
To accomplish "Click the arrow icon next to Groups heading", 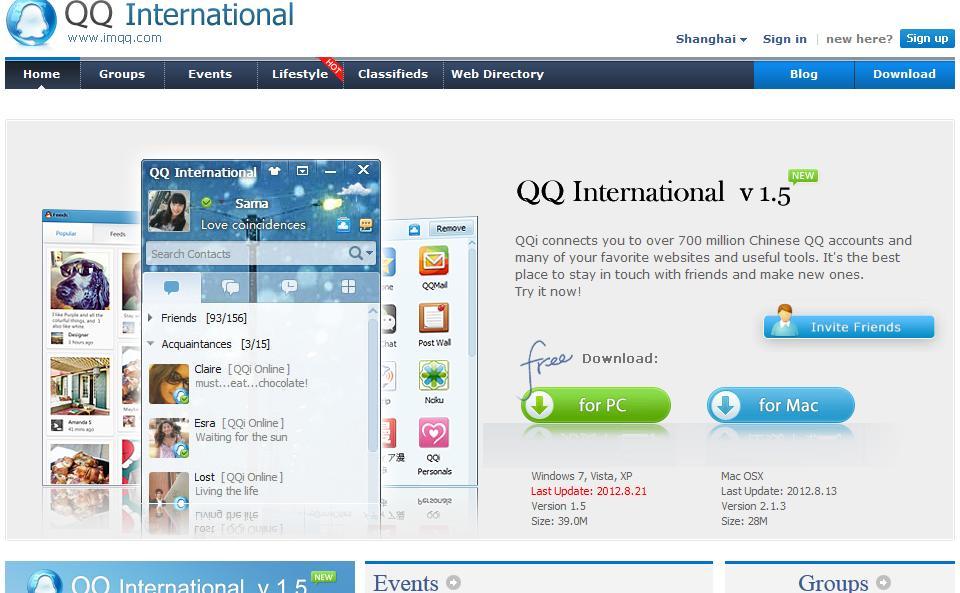I will tap(883, 582).
